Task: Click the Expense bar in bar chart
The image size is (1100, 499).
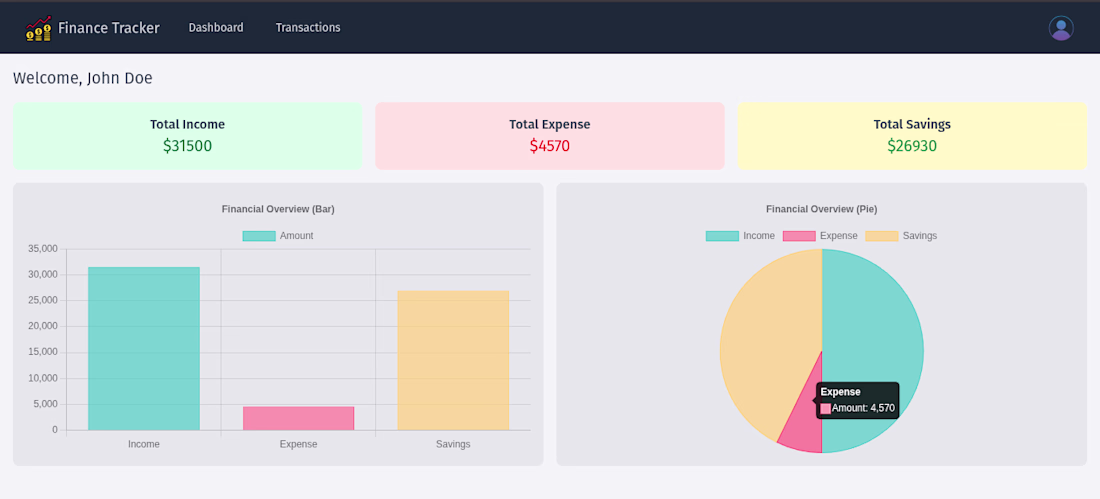Action: (x=298, y=418)
